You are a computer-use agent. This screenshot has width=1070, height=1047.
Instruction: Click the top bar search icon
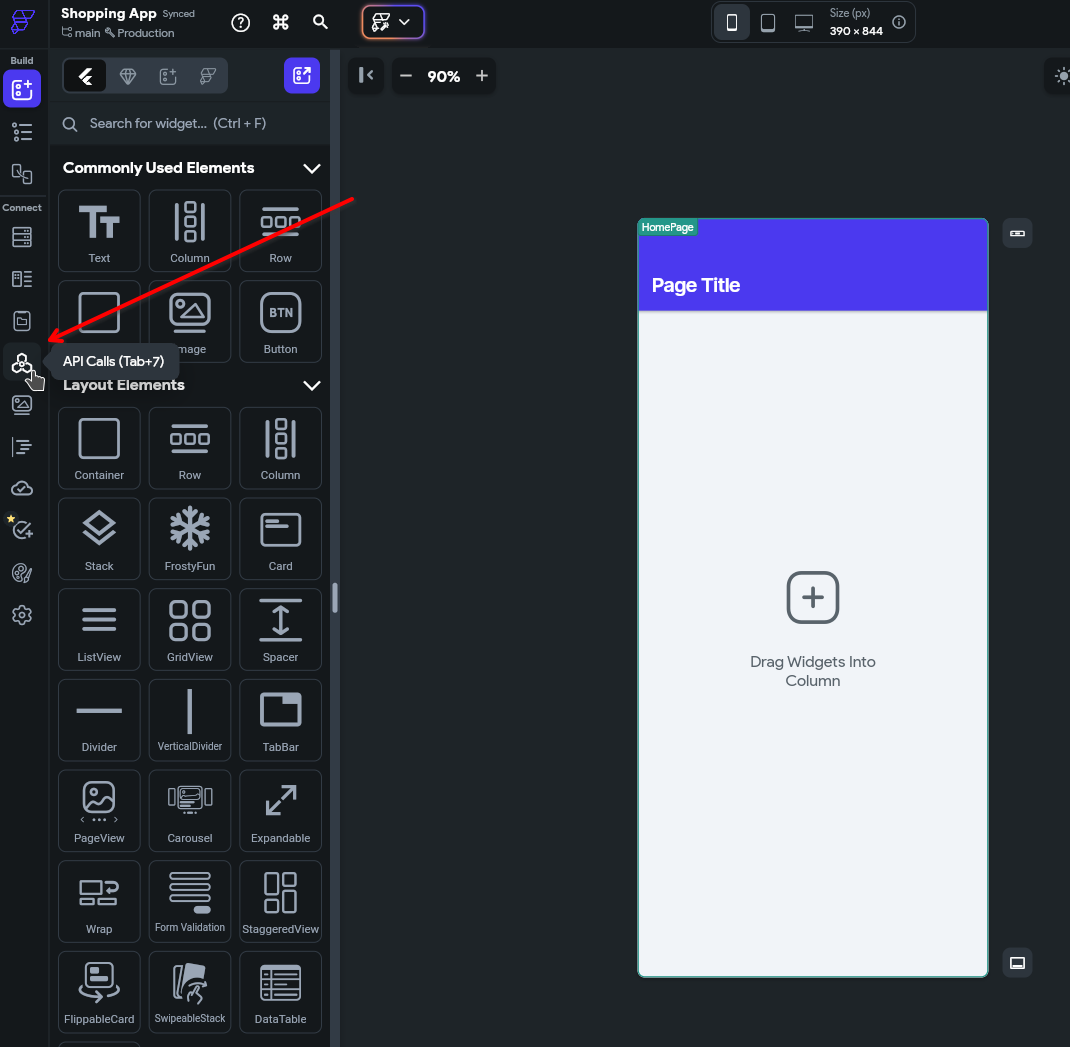[320, 22]
